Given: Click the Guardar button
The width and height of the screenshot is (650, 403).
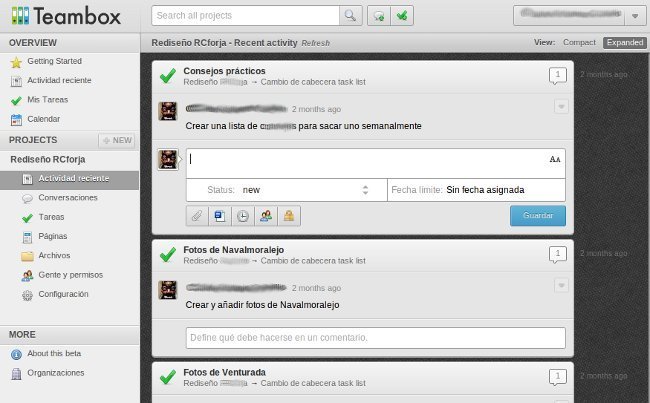Looking at the screenshot, I should coord(538,216).
